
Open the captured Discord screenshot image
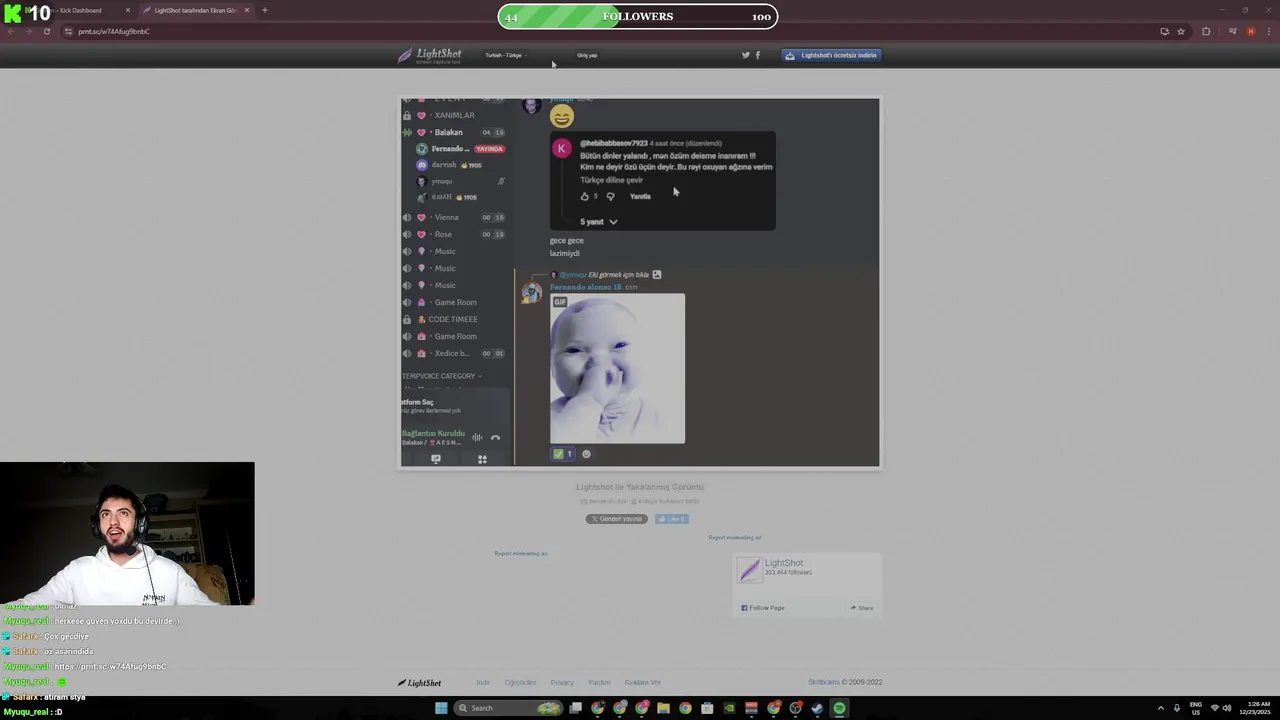point(640,282)
